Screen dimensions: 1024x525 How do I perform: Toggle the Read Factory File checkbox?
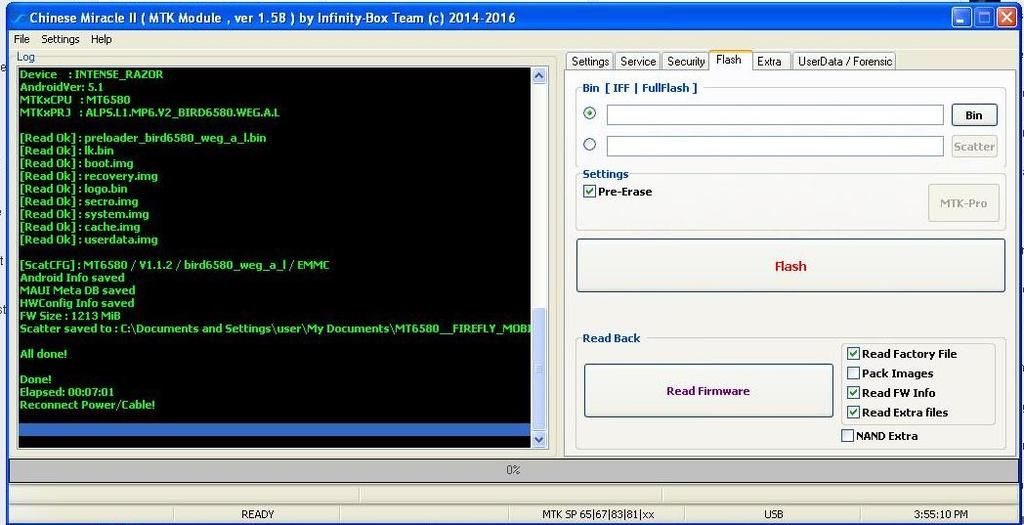click(x=853, y=354)
